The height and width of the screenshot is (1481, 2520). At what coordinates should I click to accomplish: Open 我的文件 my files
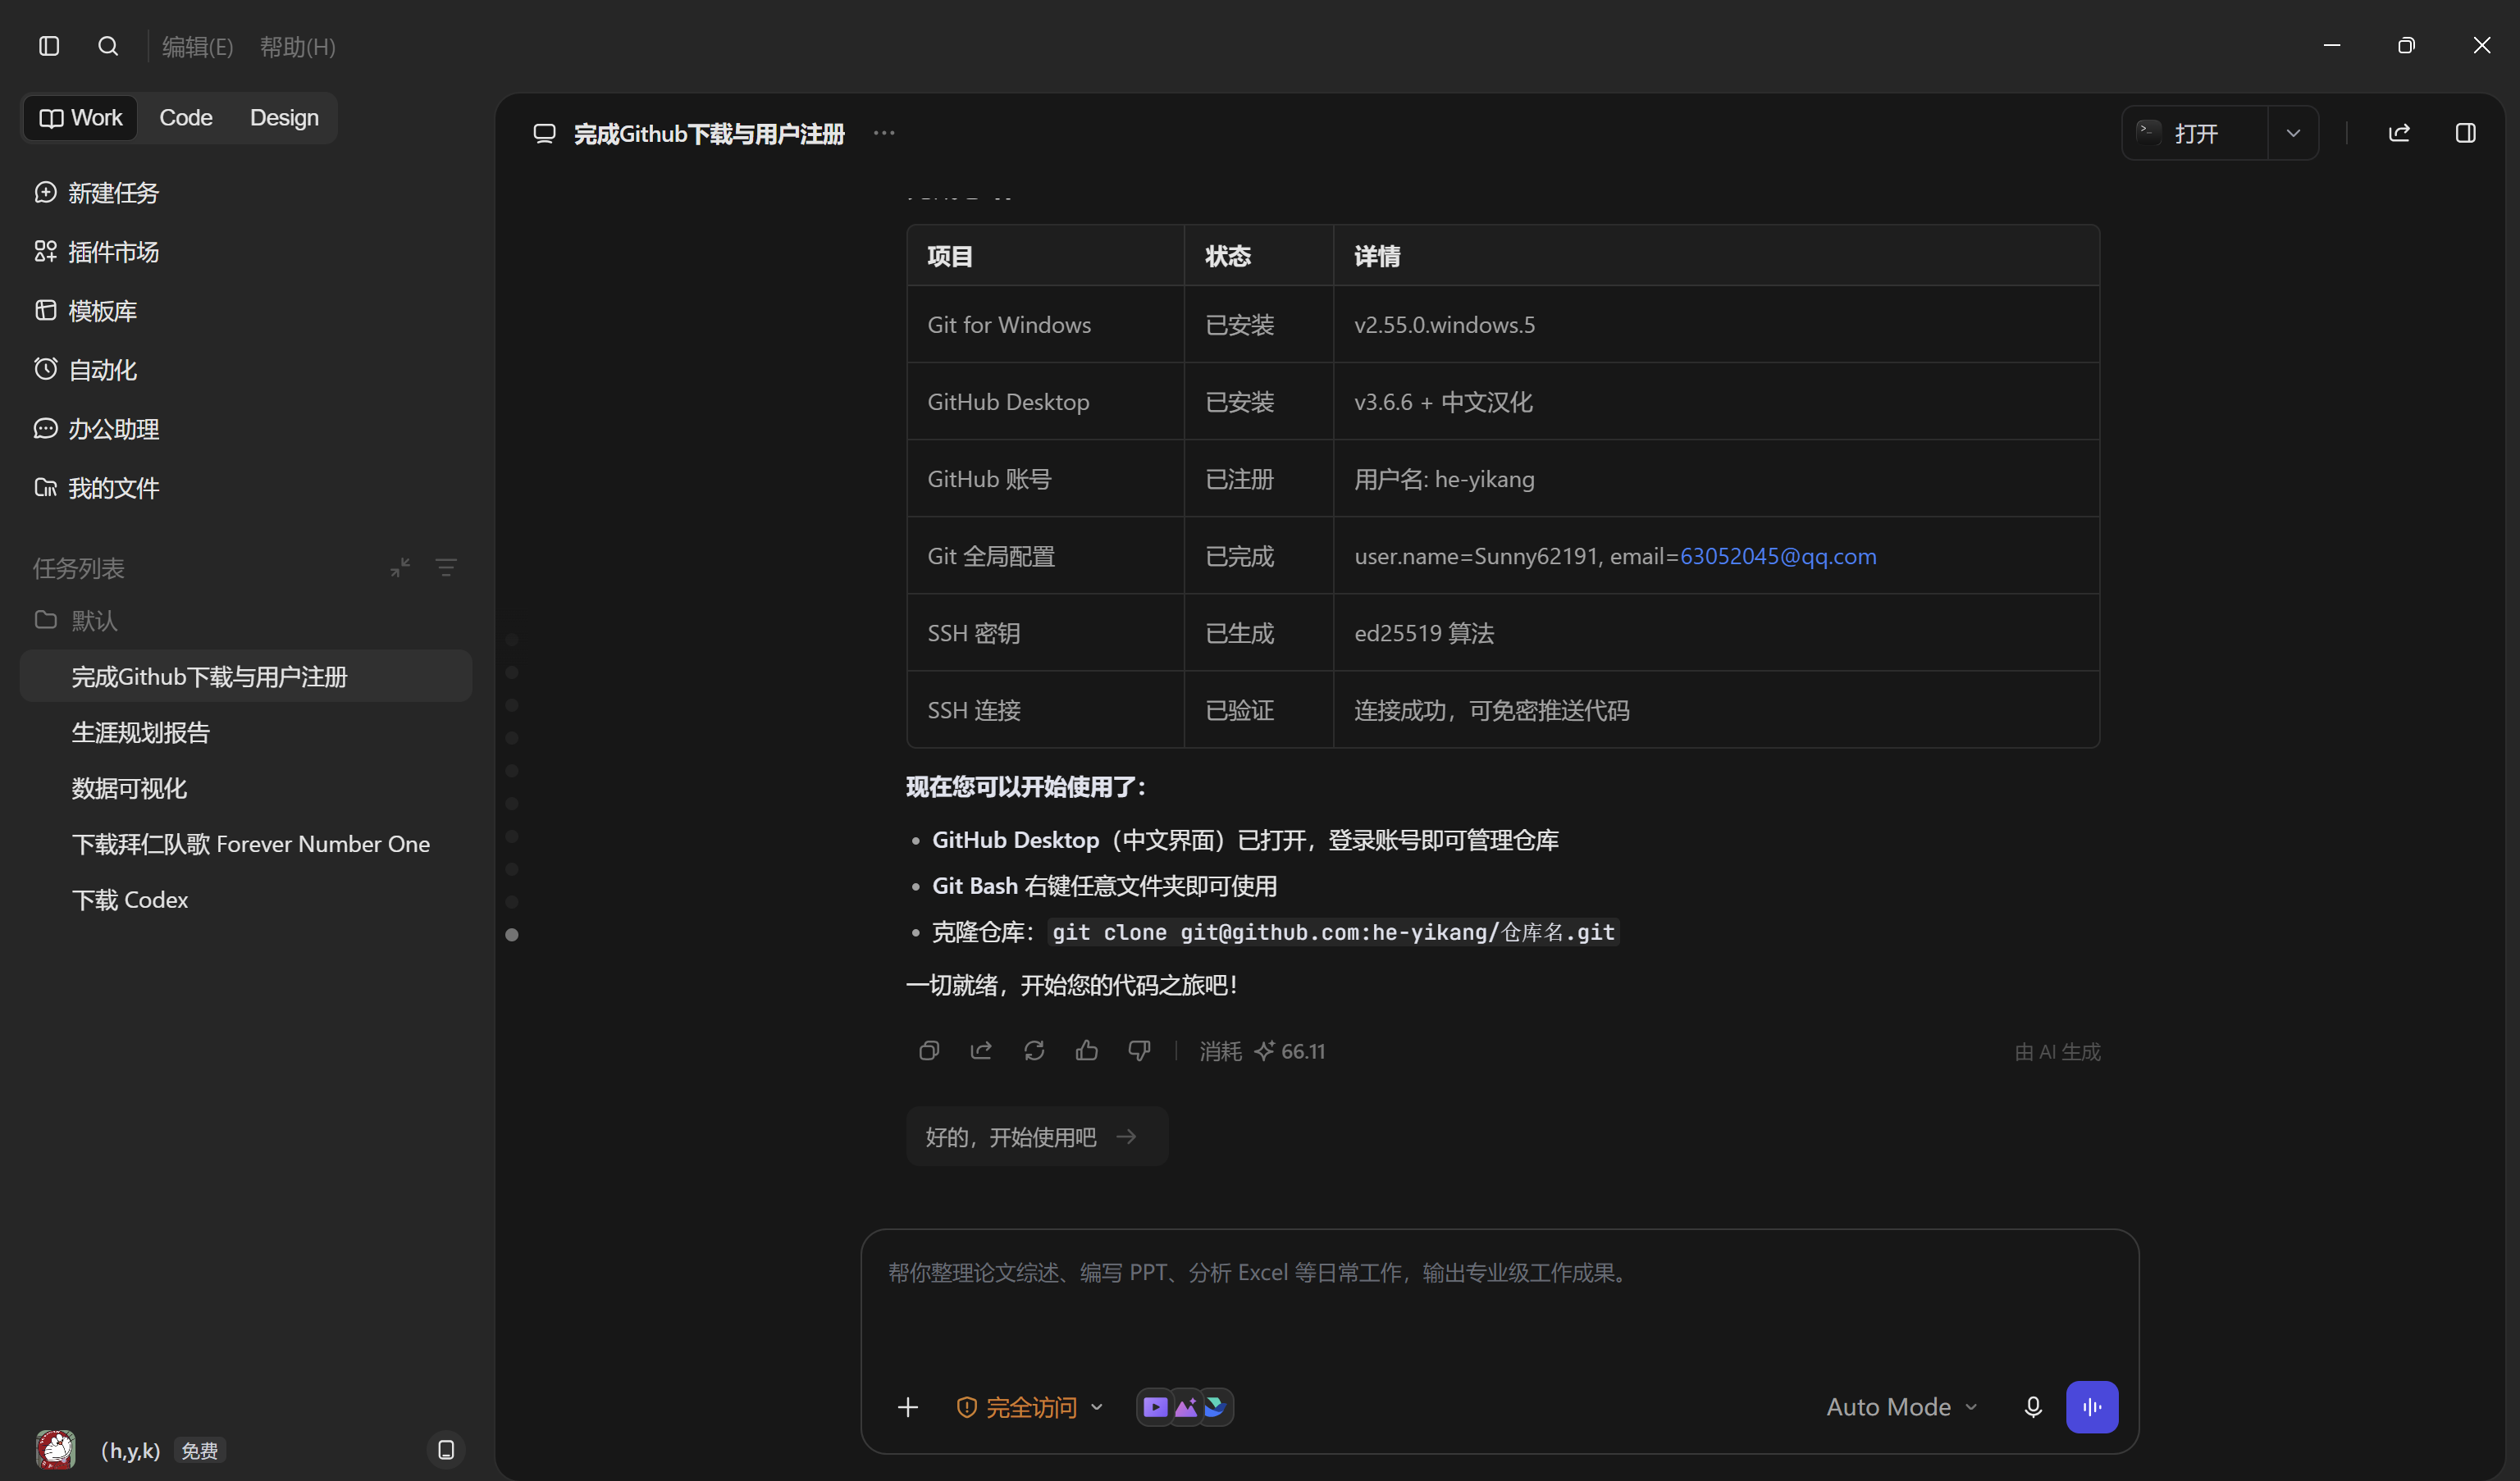coord(97,488)
